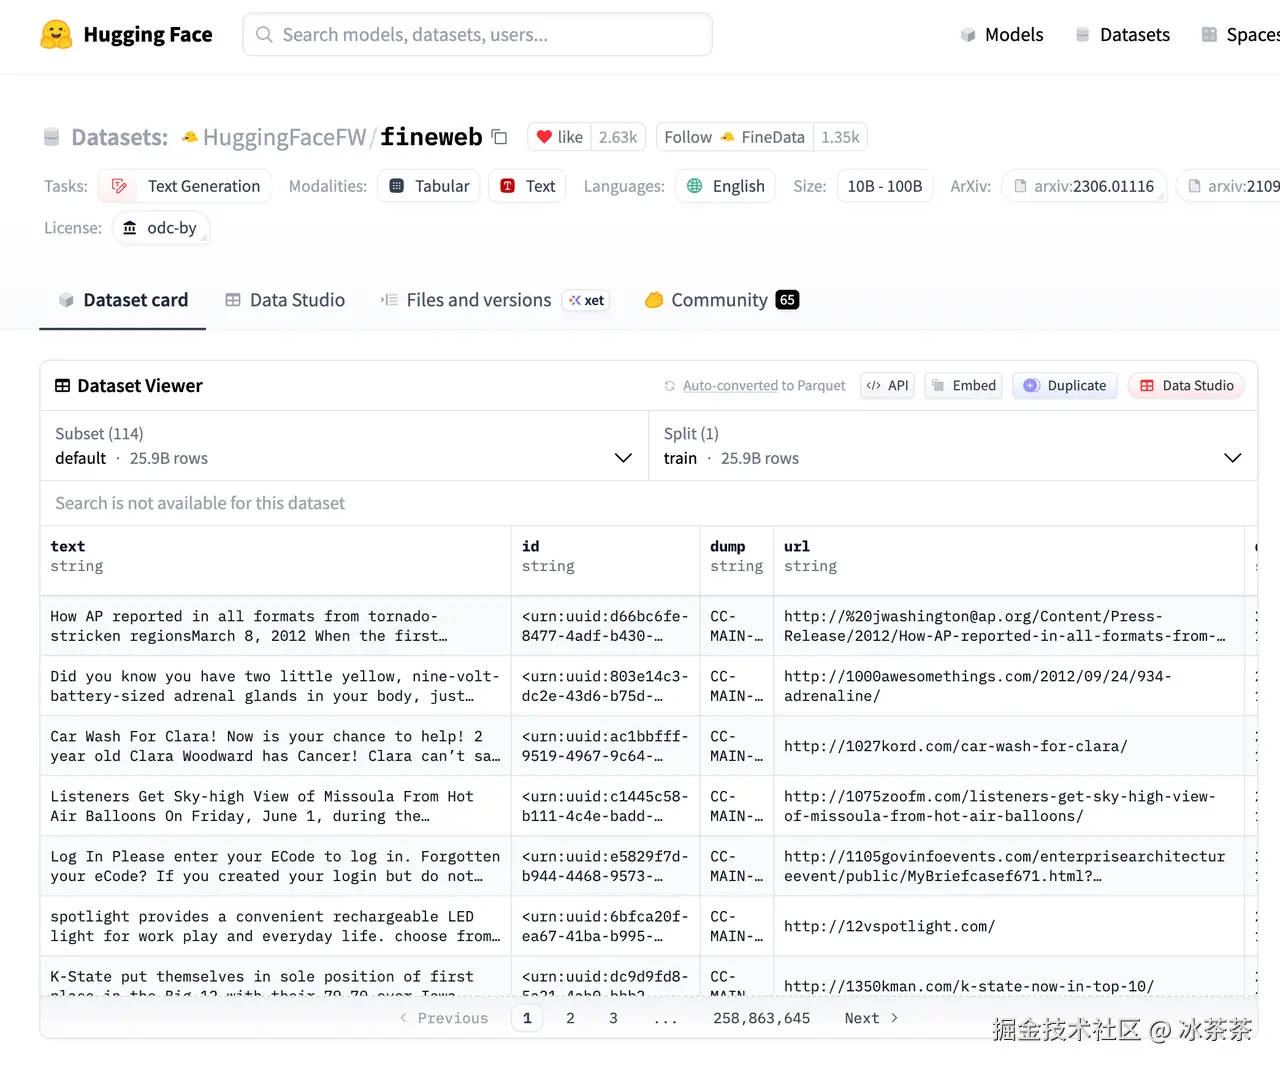
Task: Click the disabled dataset search field
Action: (x=649, y=503)
